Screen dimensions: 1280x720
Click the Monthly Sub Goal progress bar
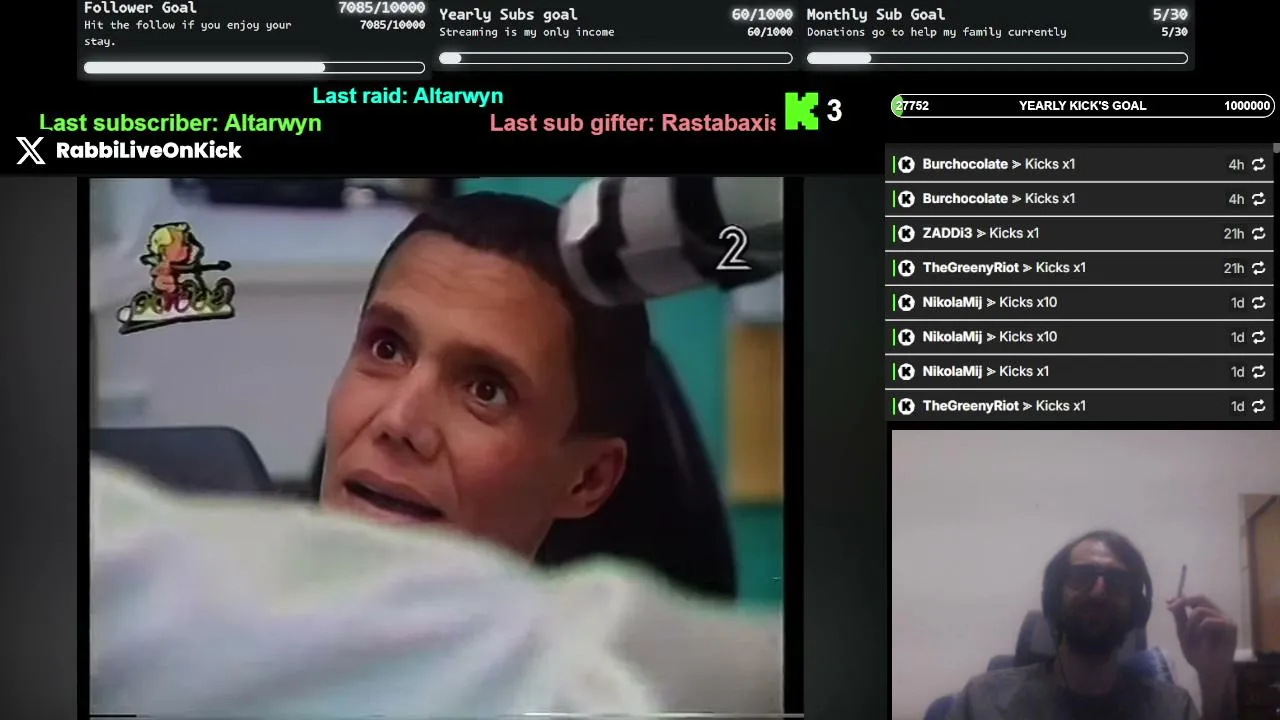click(x=997, y=58)
